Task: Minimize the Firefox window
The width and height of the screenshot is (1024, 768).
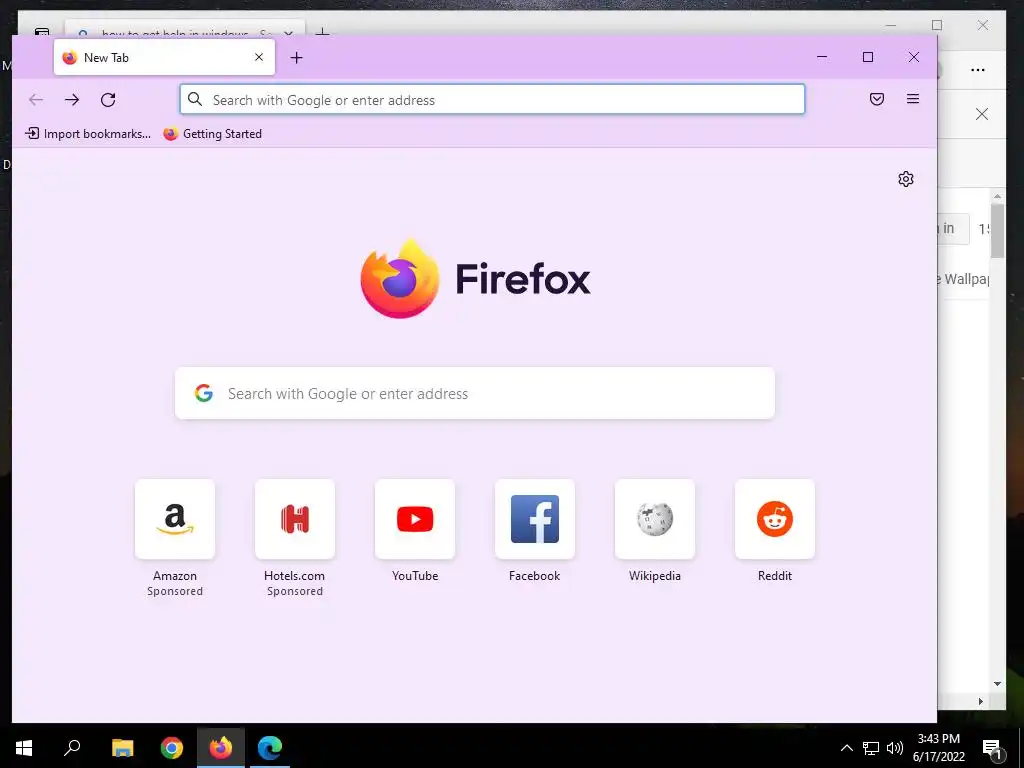Action: [x=822, y=57]
